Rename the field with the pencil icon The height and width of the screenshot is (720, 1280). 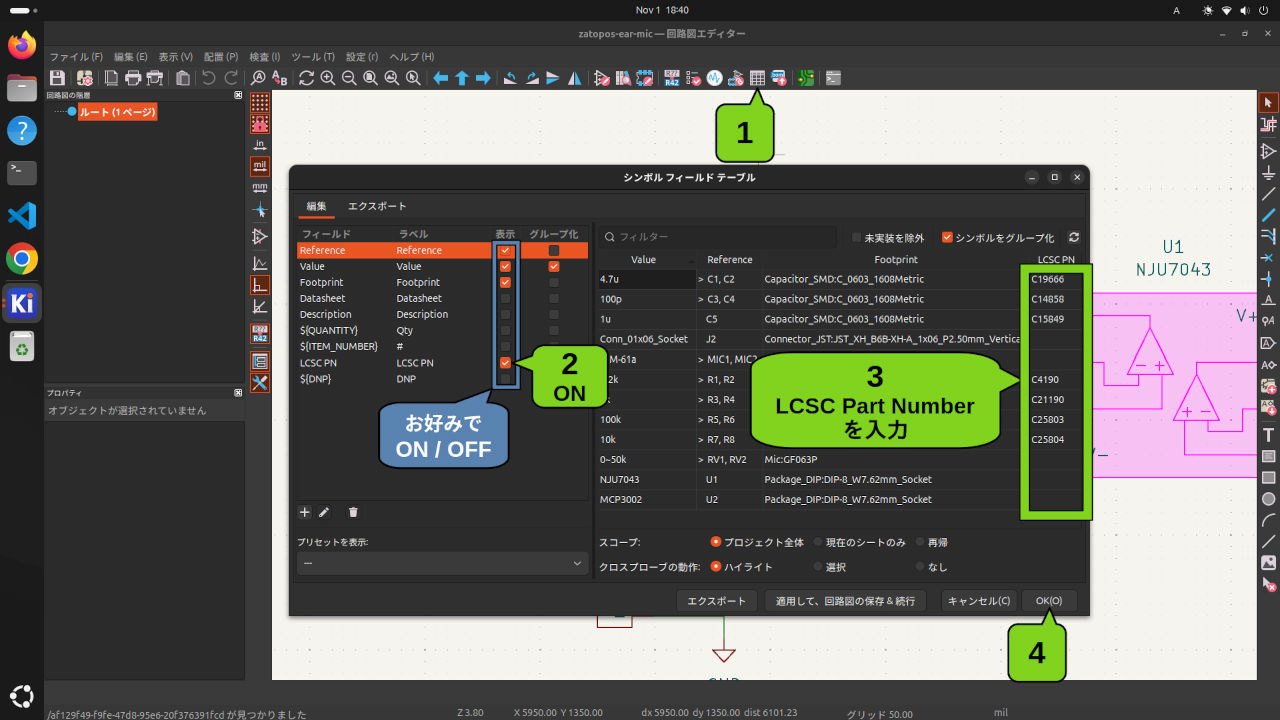coord(324,512)
